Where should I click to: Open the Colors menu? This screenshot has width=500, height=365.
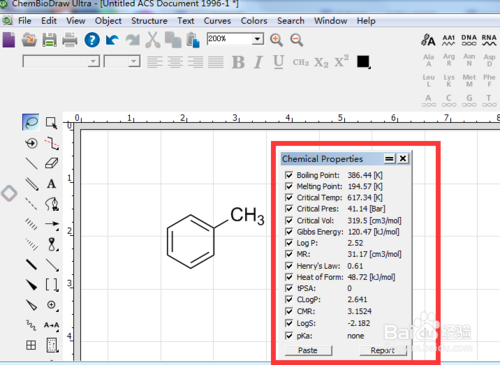coord(254,21)
